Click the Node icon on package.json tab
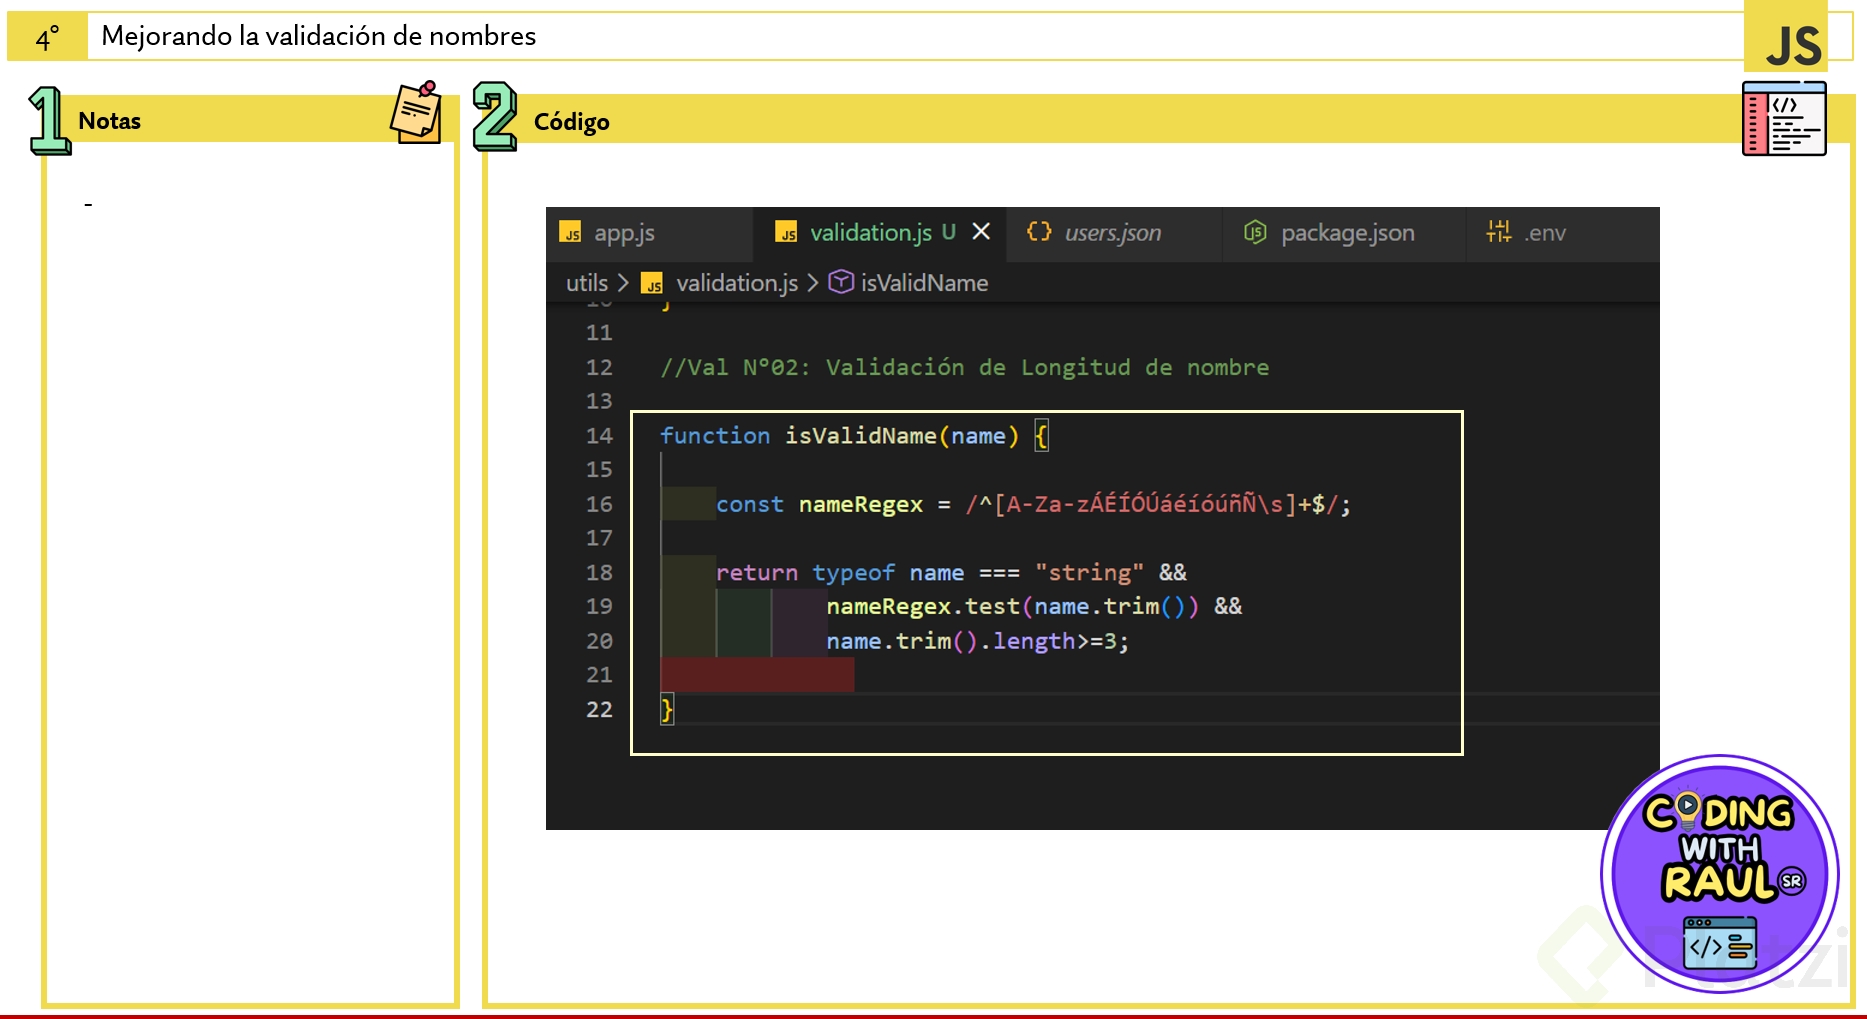Image resolution: width=1867 pixels, height=1019 pixels. click(x=1255, y=232)
